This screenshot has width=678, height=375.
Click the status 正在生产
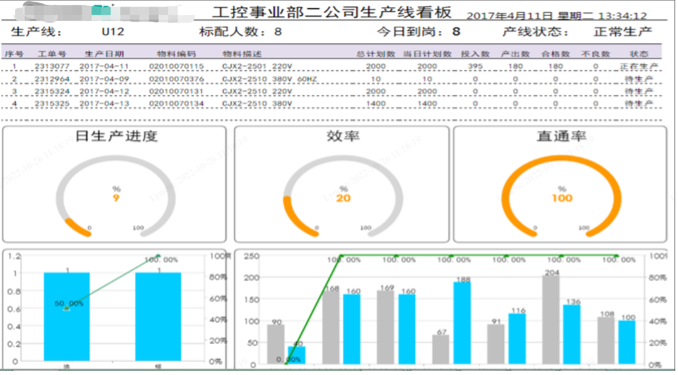(x=639, y=66)
